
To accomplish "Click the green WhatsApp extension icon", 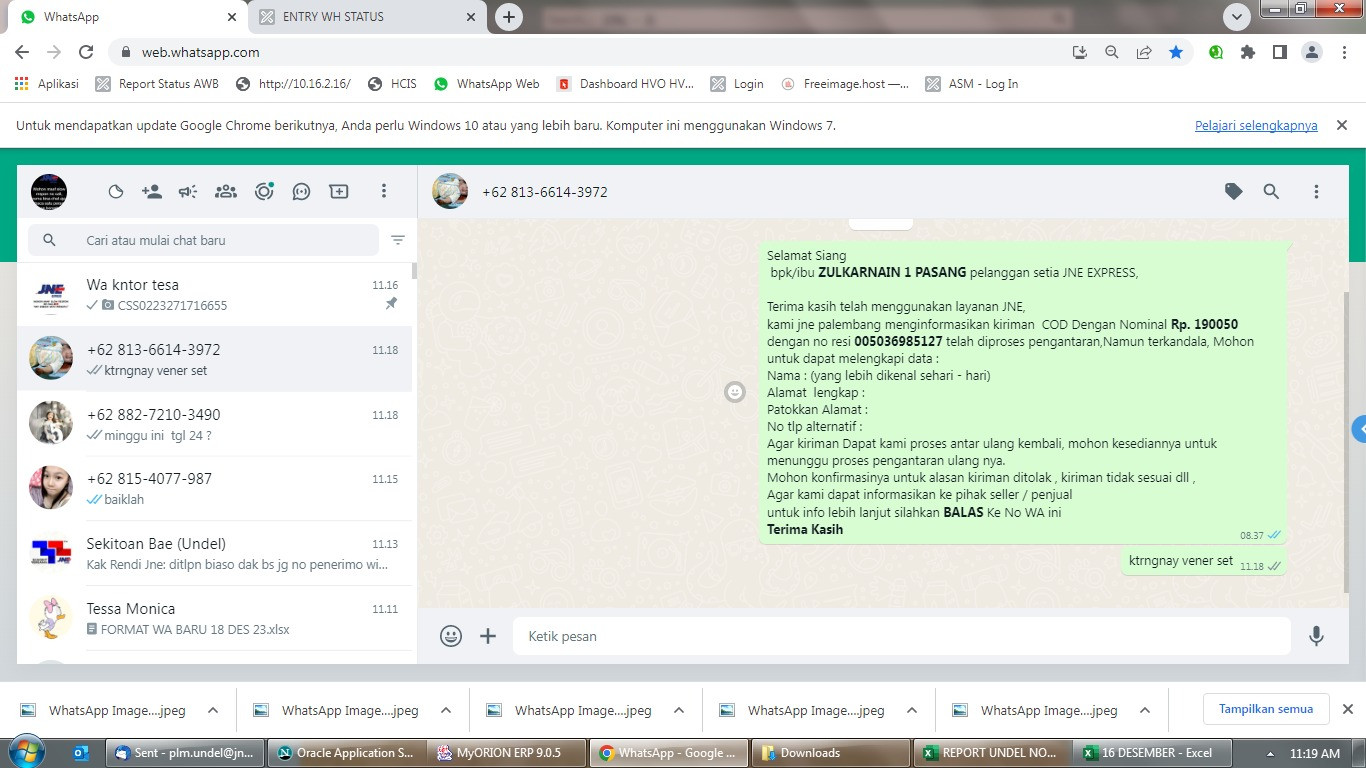I will click(x=1216, y=52).
